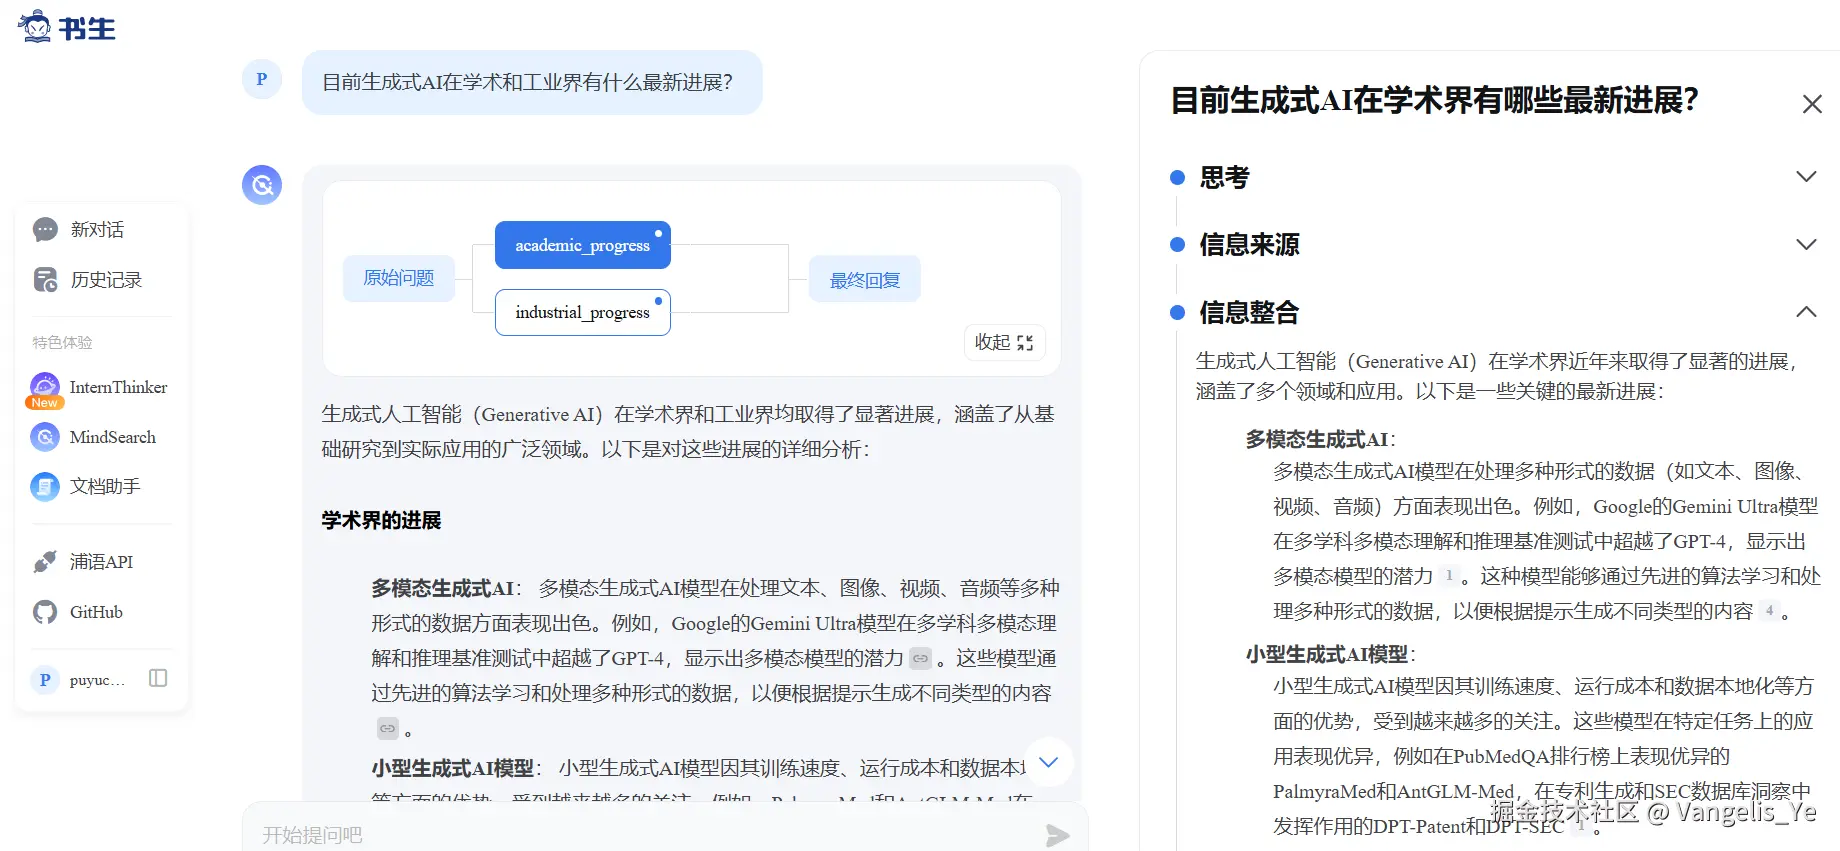Click the puyuc user avatar

coord(45,680)
